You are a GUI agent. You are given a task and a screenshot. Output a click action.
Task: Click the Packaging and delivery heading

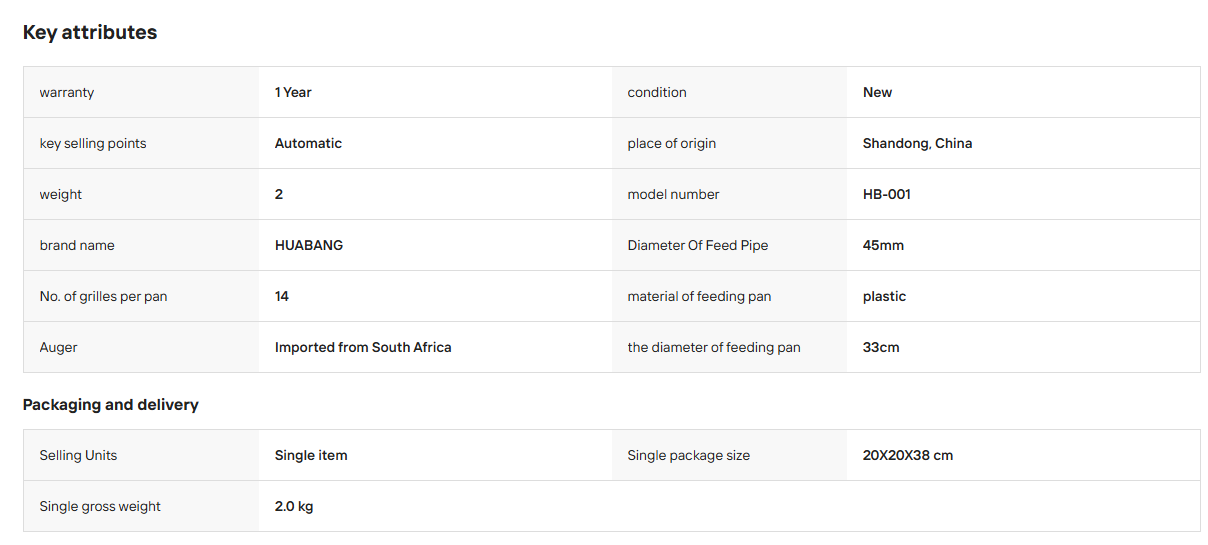coord(111,405)
